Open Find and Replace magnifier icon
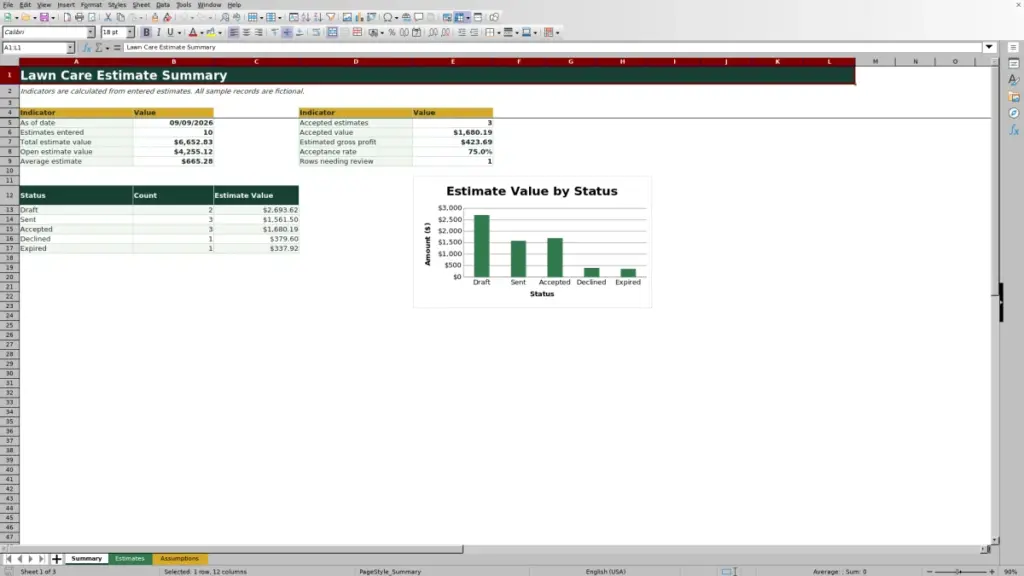 (224, 17)
